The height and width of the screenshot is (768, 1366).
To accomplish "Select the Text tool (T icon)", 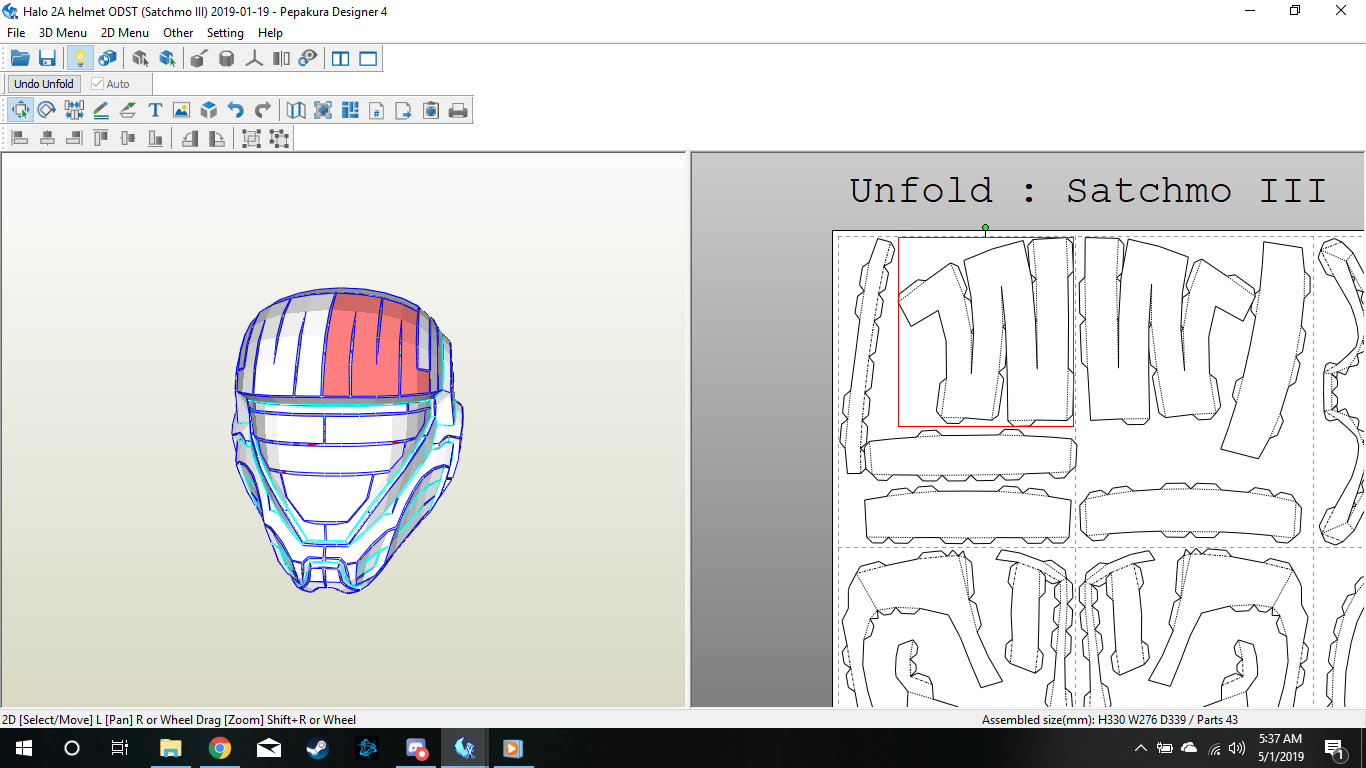I will click(155, 110).
